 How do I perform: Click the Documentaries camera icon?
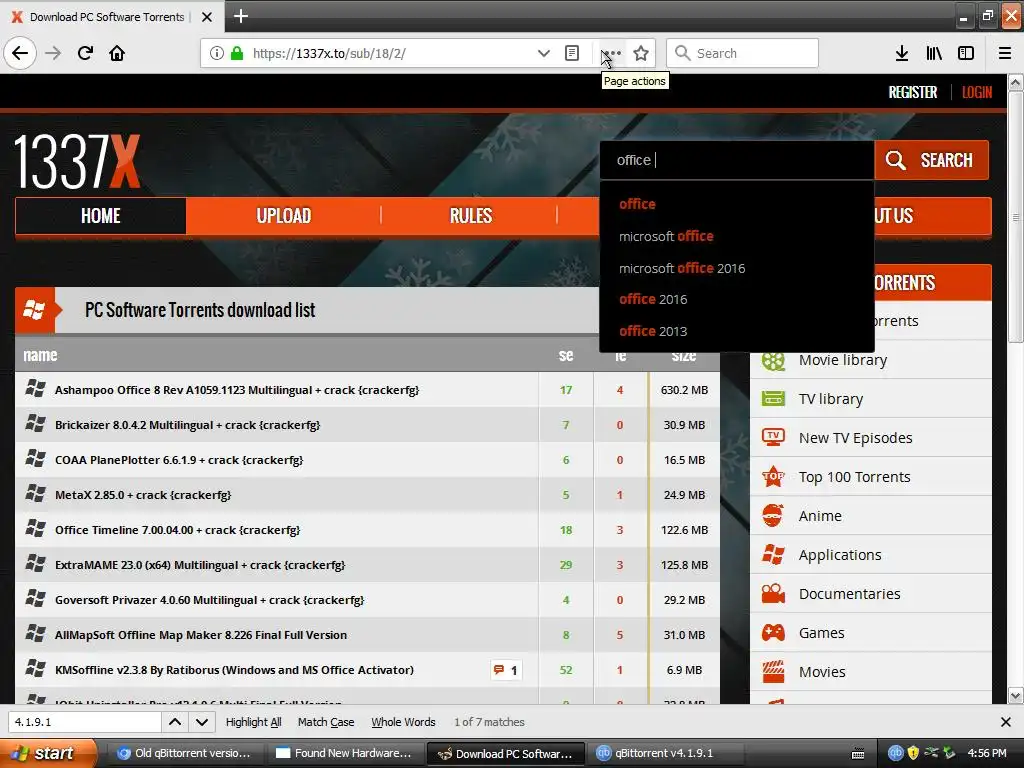773,594
